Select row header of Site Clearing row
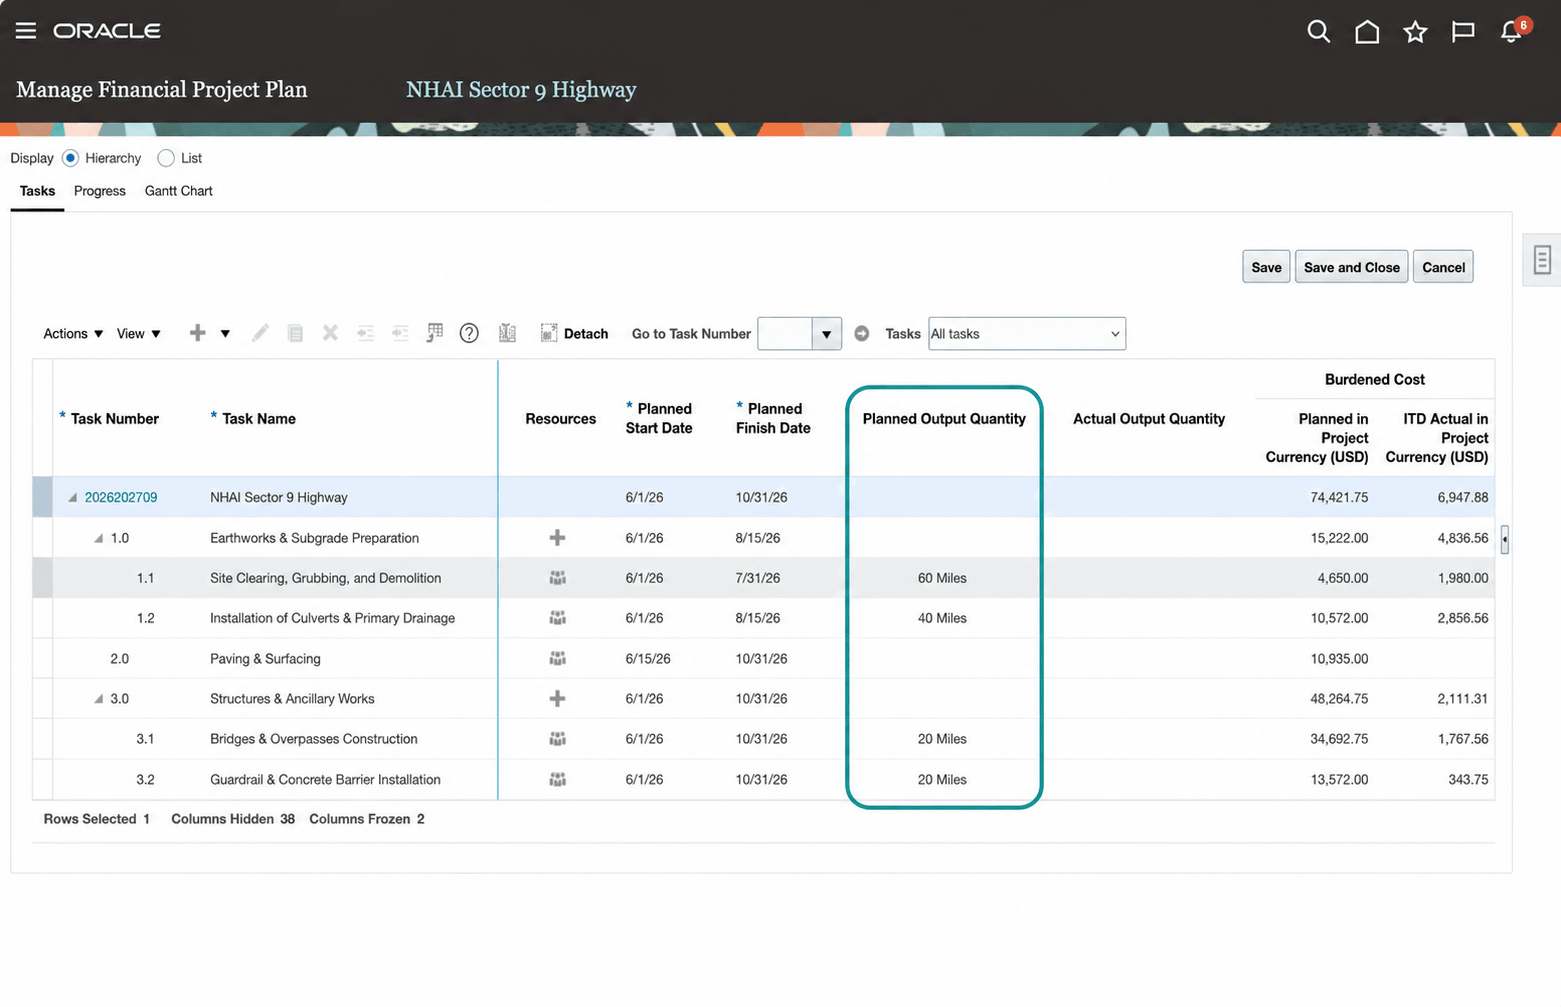This screenshot has width=1561, height=1007. tap(42, 578)
